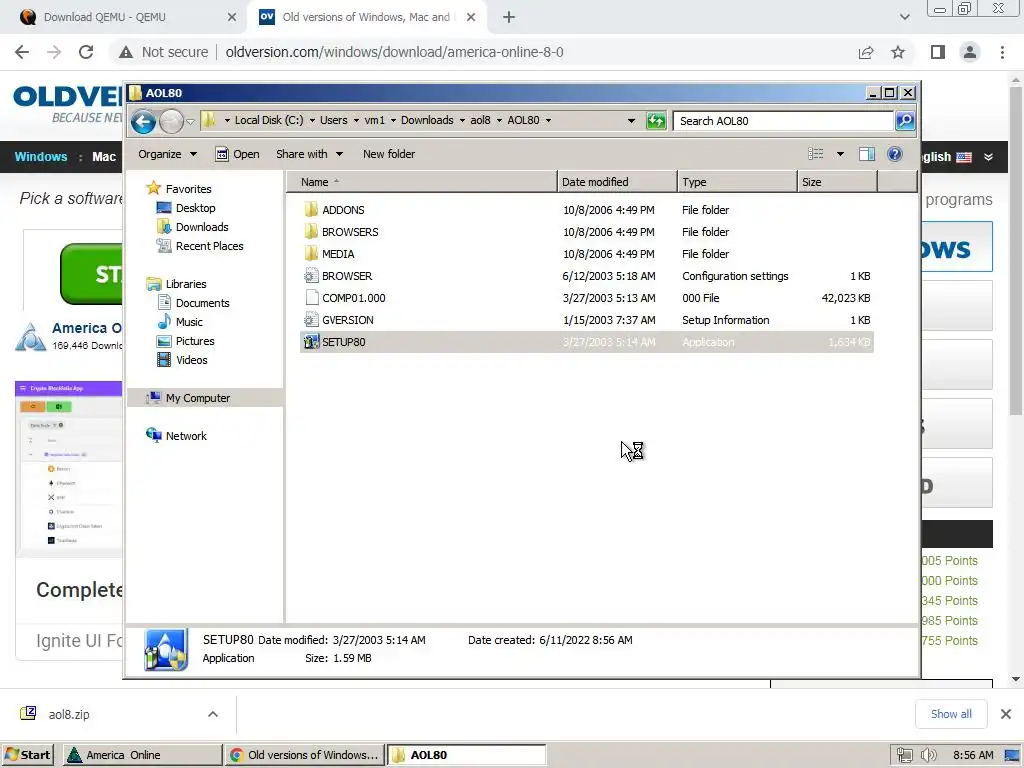
Task: Open recent pages dropdown next to Forward
Action: [190, 121]
